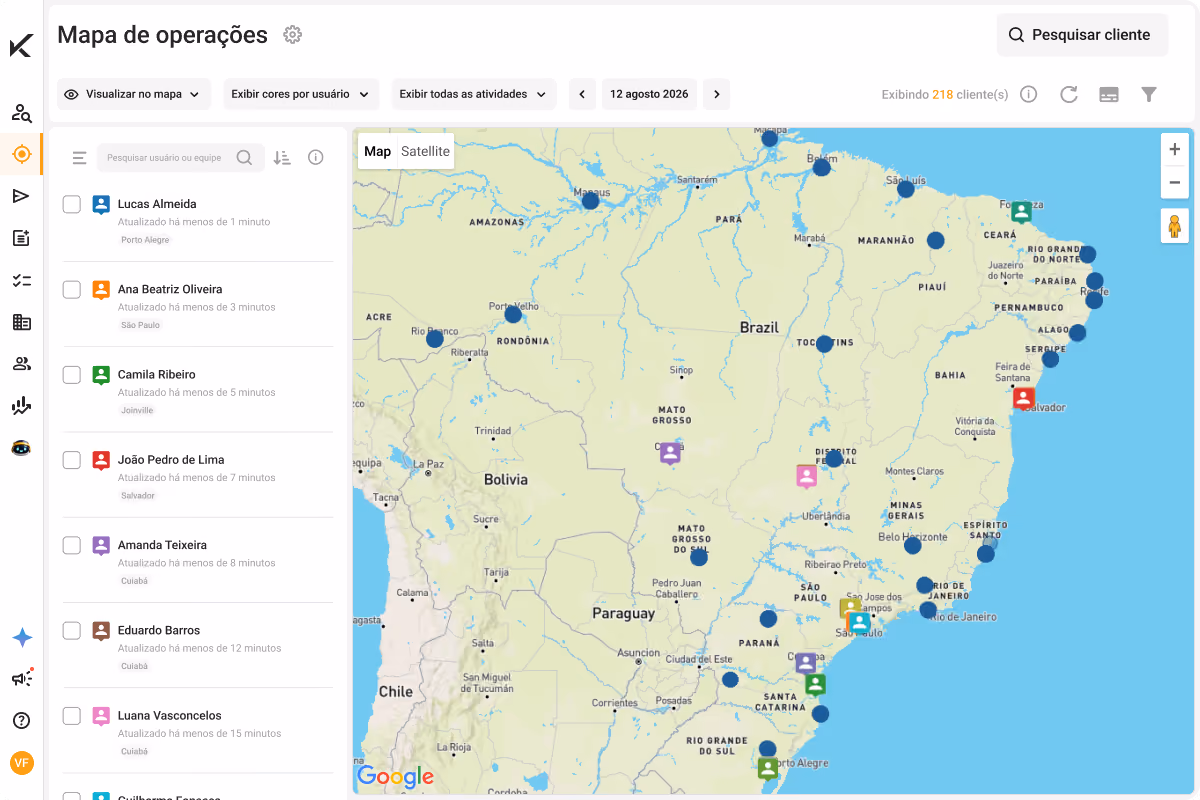Click the info icon in user panel

point(316,157)
